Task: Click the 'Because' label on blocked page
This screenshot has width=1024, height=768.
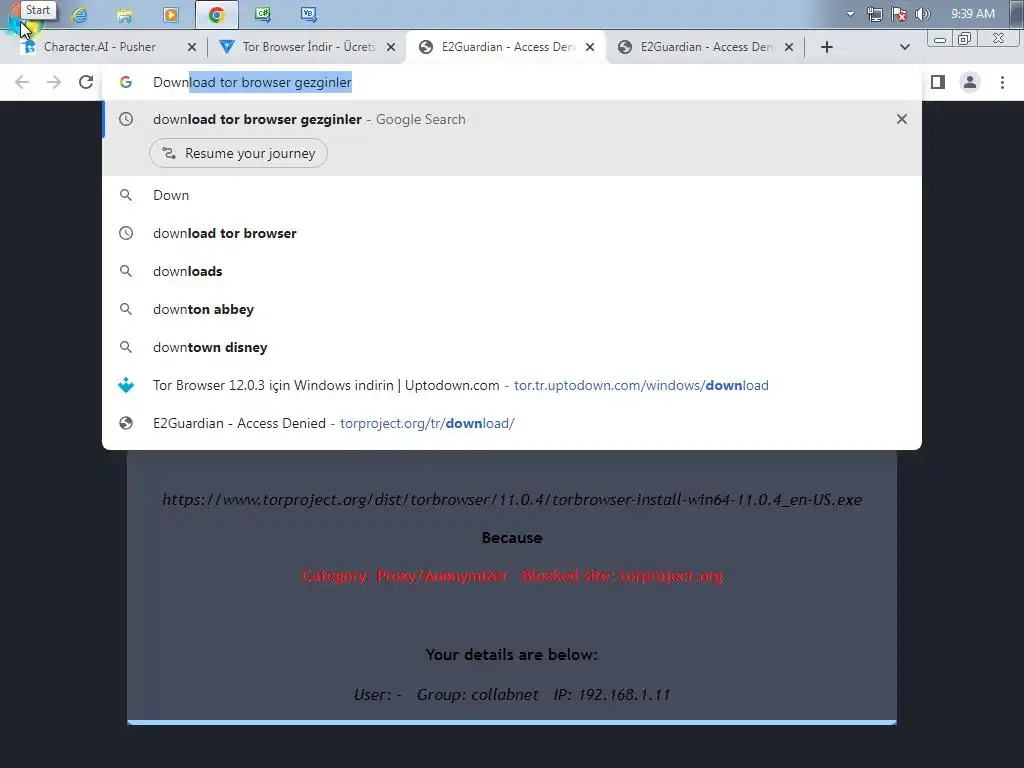Action: 512,537
